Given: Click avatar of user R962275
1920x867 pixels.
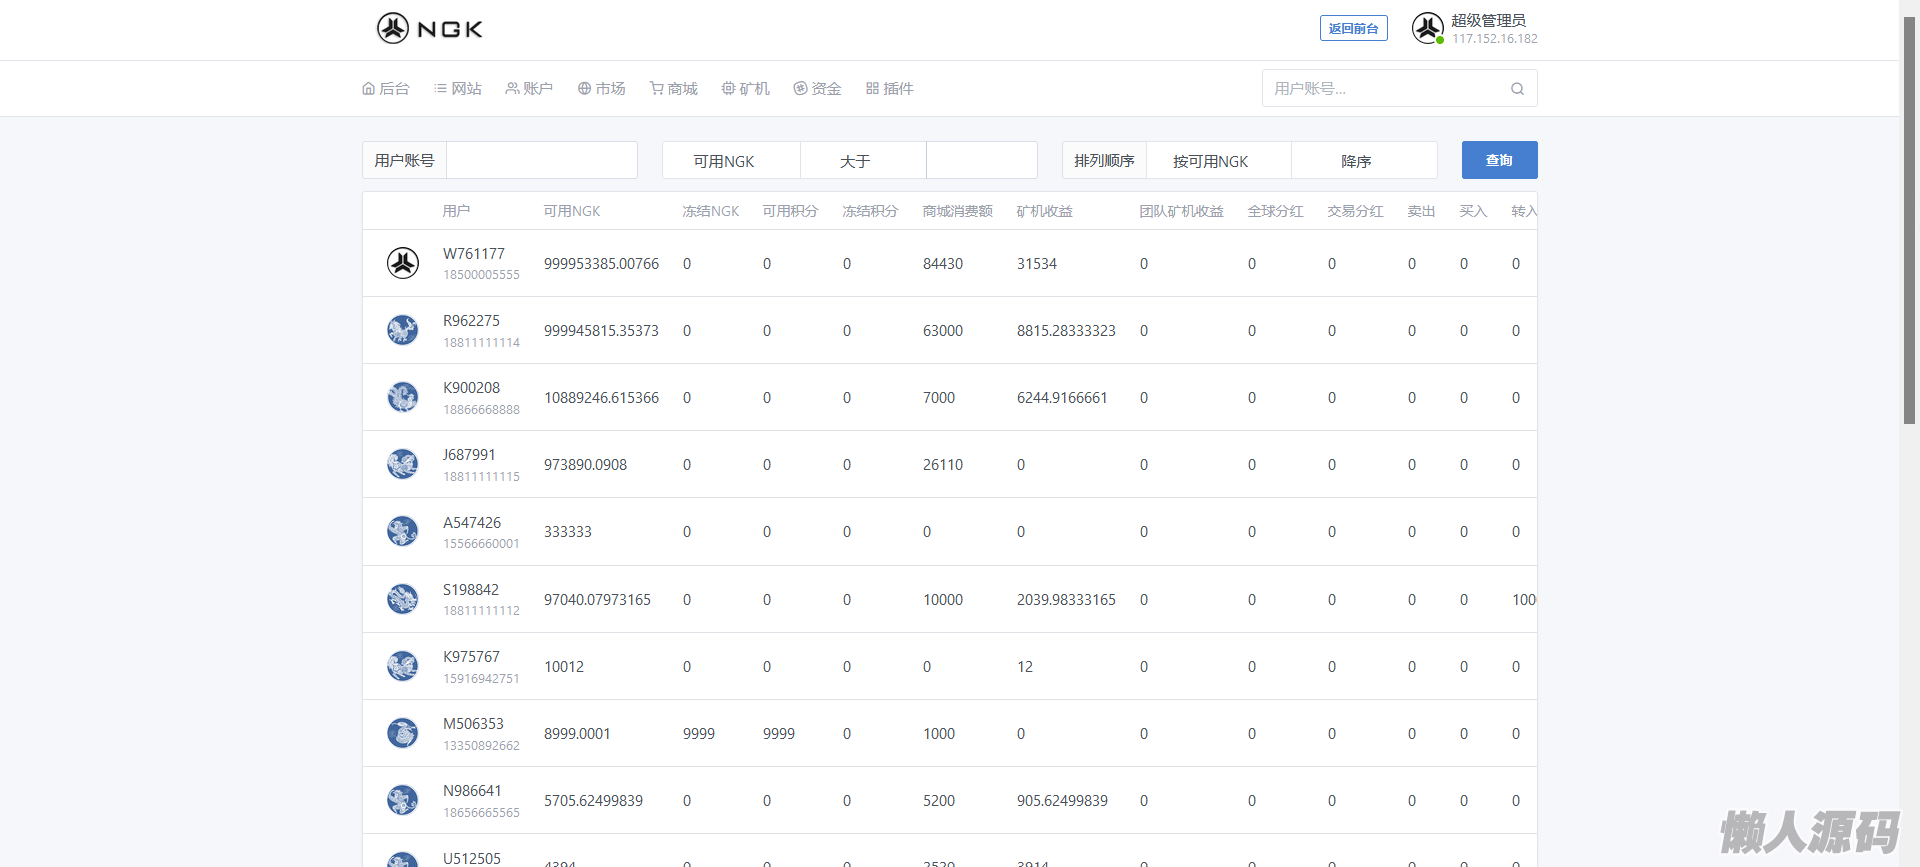Looking at the screenshot, I should click(x=403, y=330).
